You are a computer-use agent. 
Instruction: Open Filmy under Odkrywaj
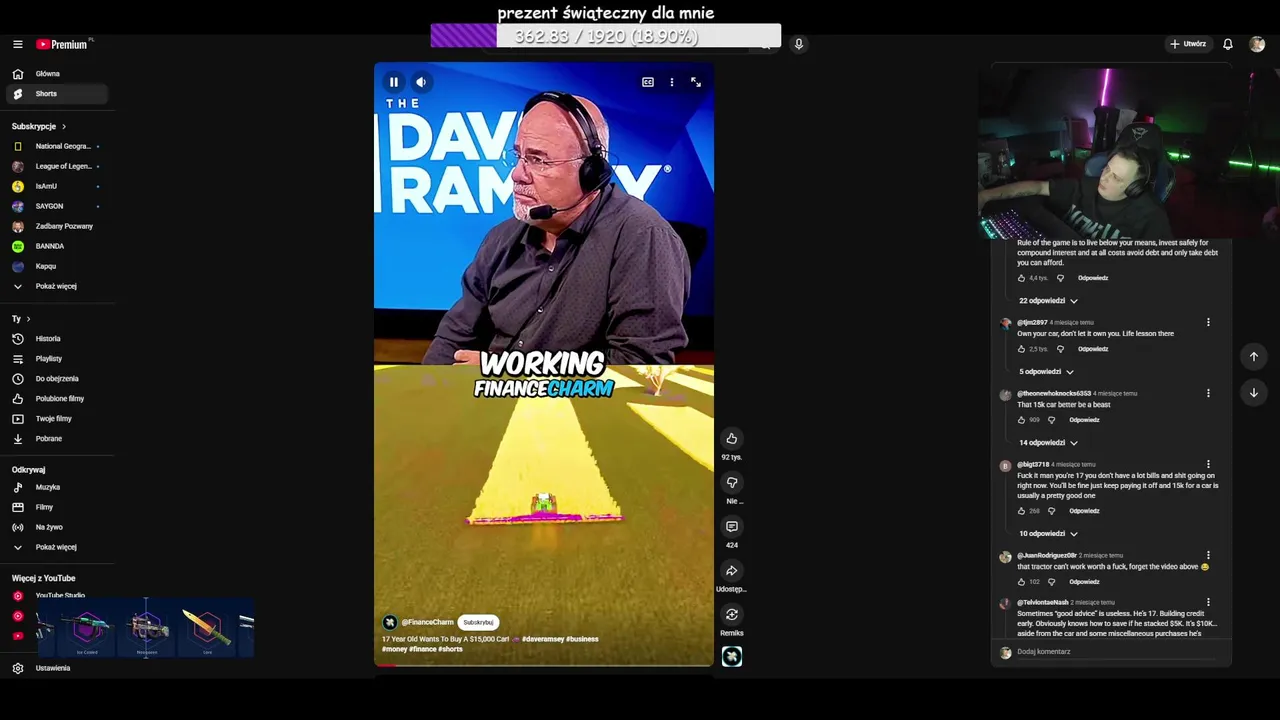click(58, 507)
